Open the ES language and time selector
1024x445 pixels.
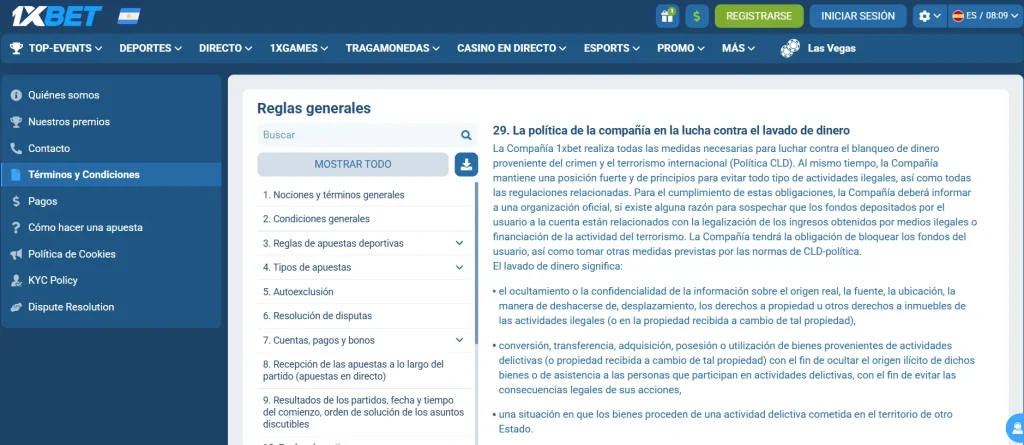(985, 16)
